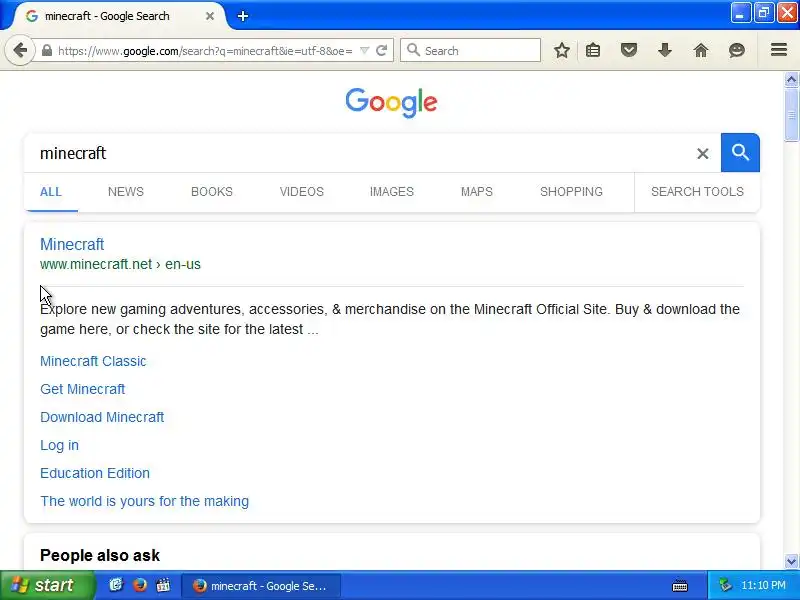Switch to the VIDEOS tab
Image resolution: width=800 pixels, height=600 pixels.
click(302, 192)
